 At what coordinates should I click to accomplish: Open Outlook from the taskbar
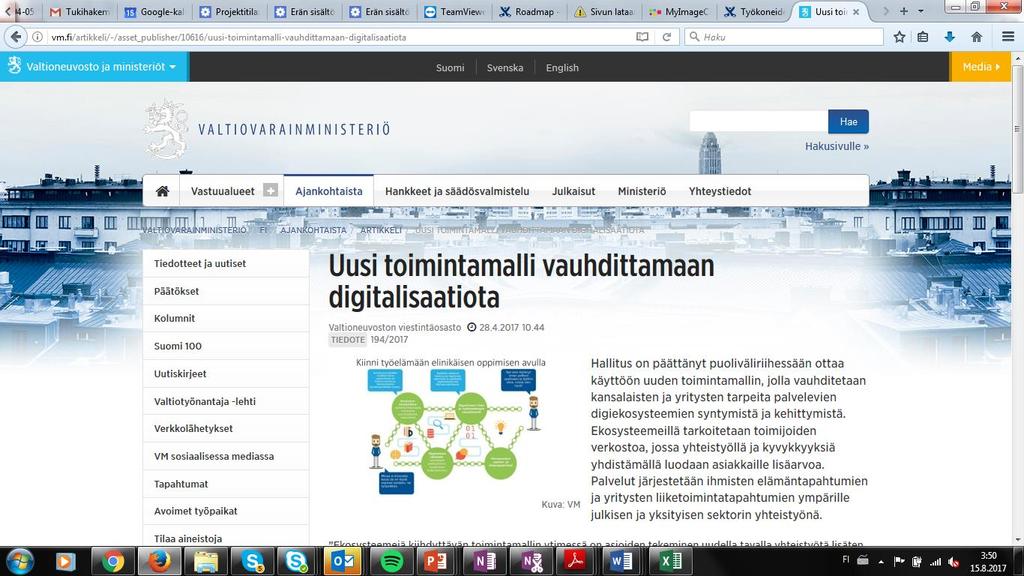point(343,562)
